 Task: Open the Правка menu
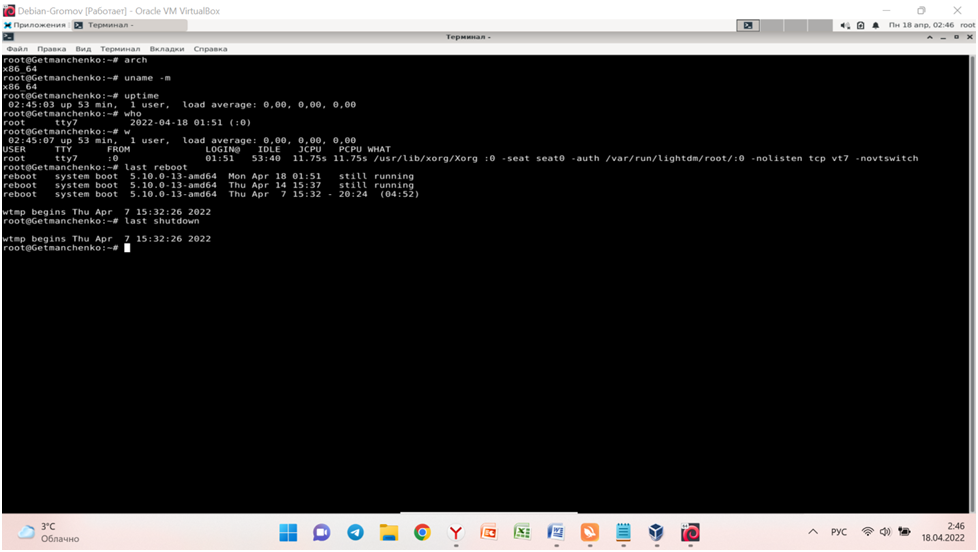click(51, 49)
